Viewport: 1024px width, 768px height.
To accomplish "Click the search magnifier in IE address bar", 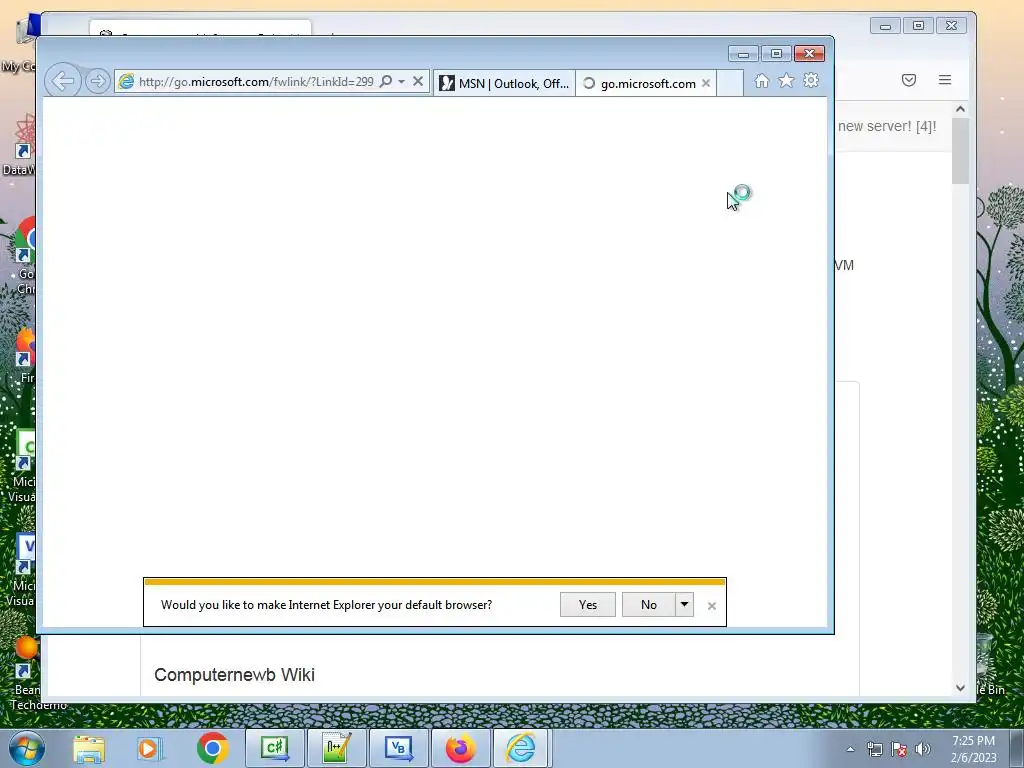I will (x=386, y=82).
